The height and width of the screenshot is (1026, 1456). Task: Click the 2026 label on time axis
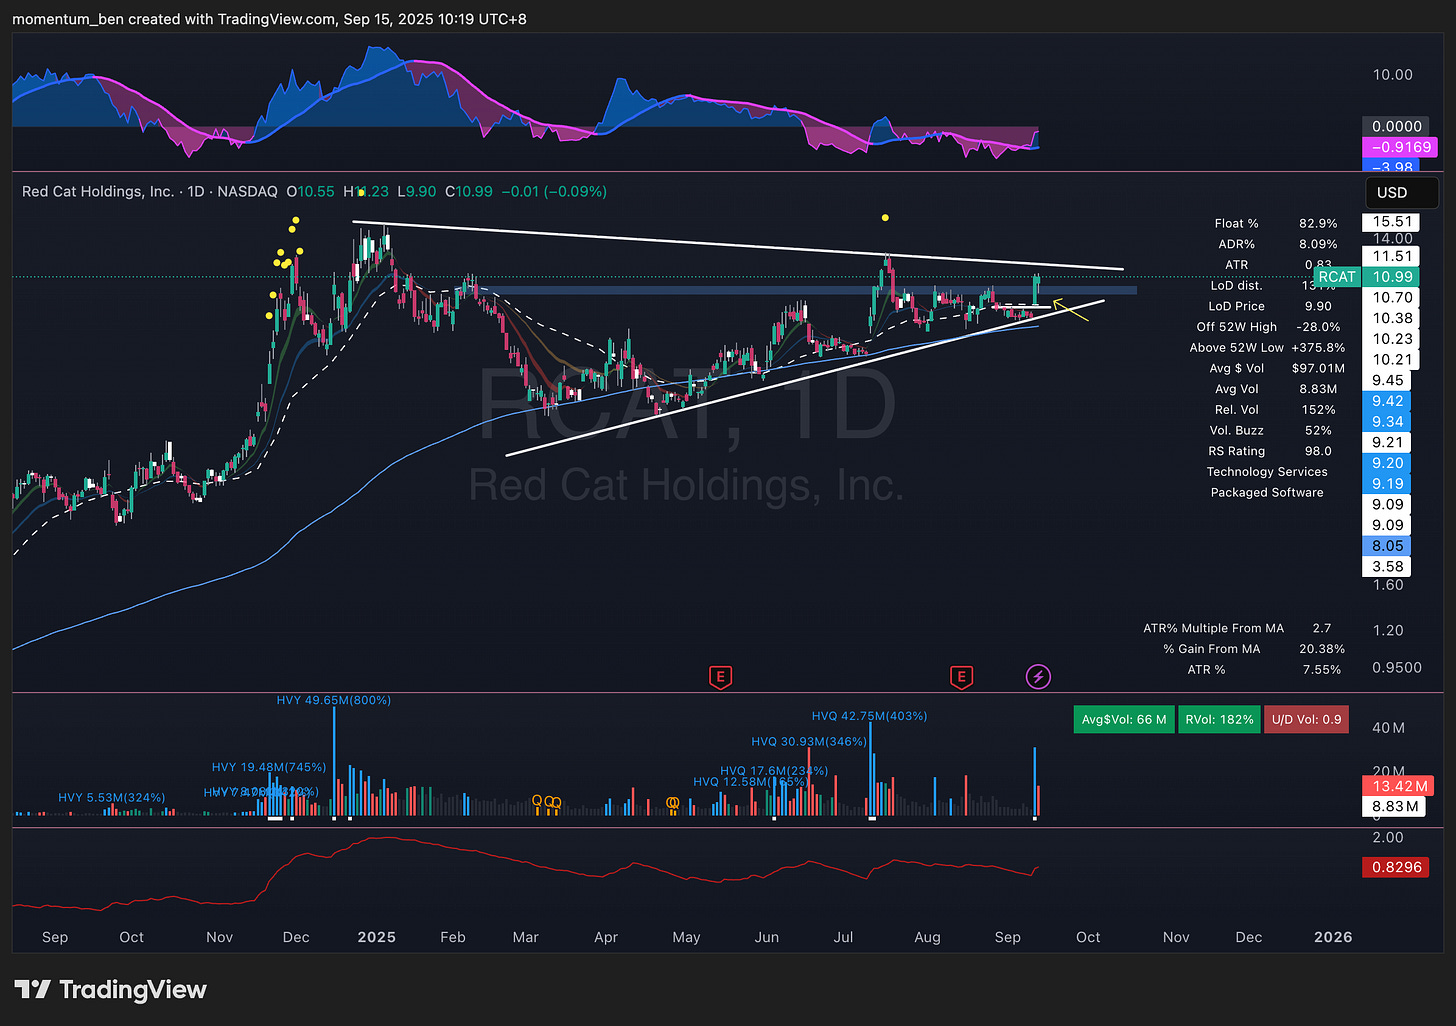(x=1333, y=937)
